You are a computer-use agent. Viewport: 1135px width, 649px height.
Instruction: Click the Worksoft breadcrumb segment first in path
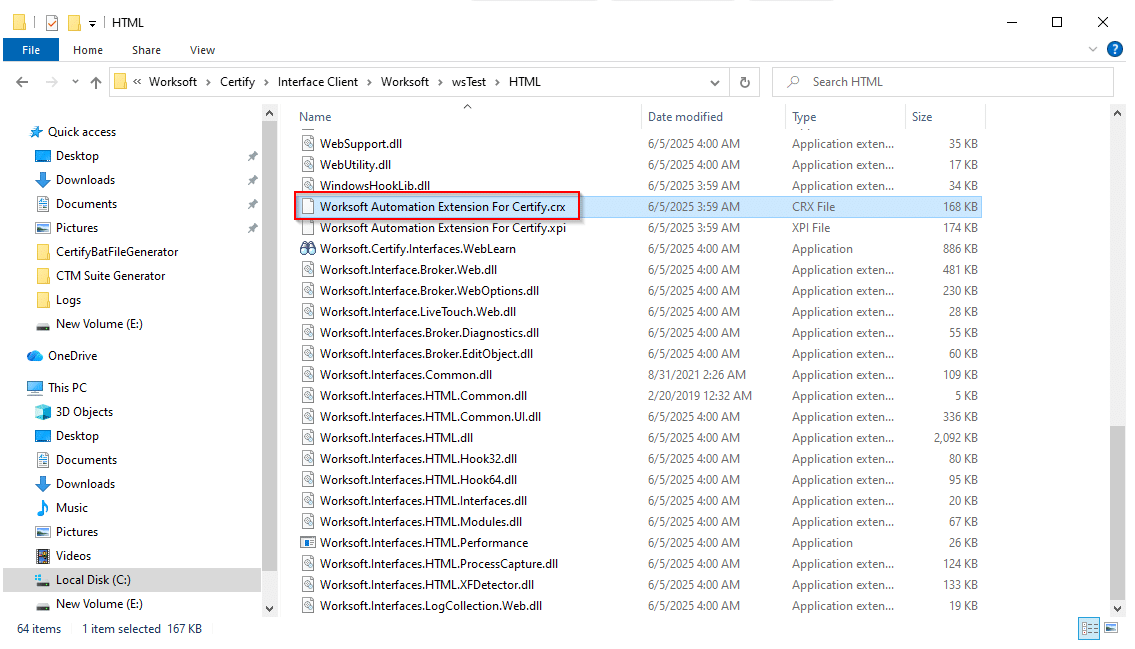pos(172,82)
